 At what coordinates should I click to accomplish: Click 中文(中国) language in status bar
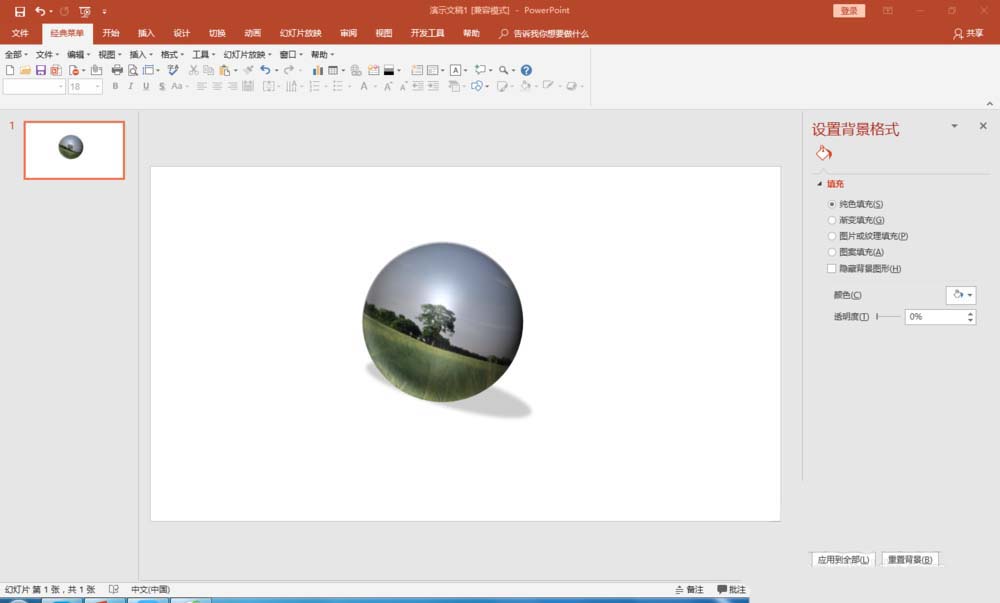pos(151,590)
